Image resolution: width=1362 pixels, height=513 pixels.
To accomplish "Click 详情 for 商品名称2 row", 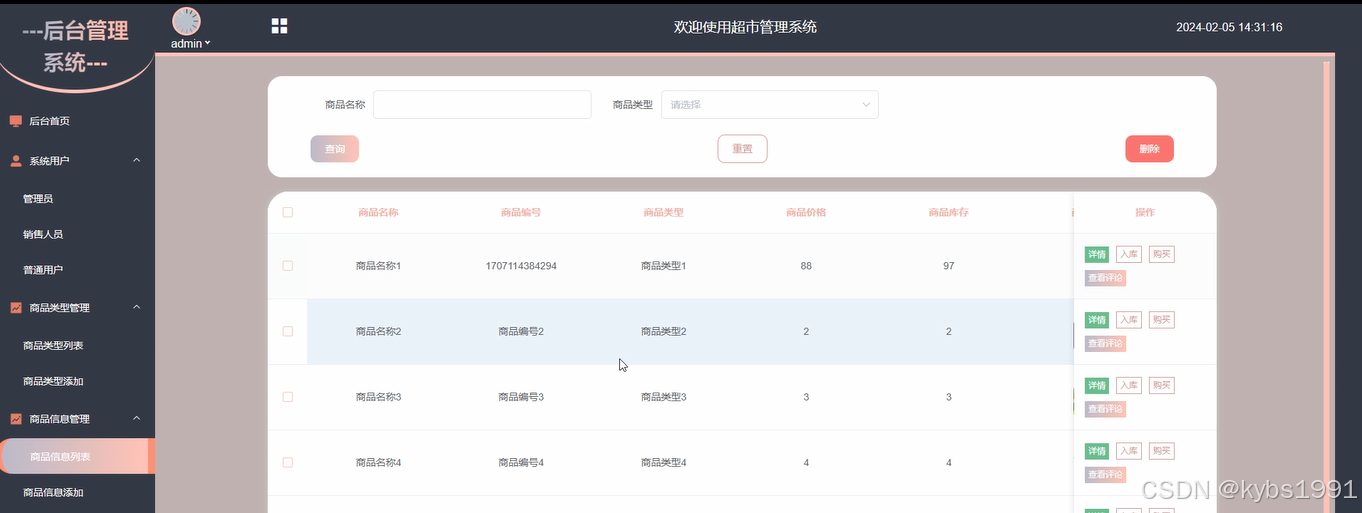I will point(1097,320).
